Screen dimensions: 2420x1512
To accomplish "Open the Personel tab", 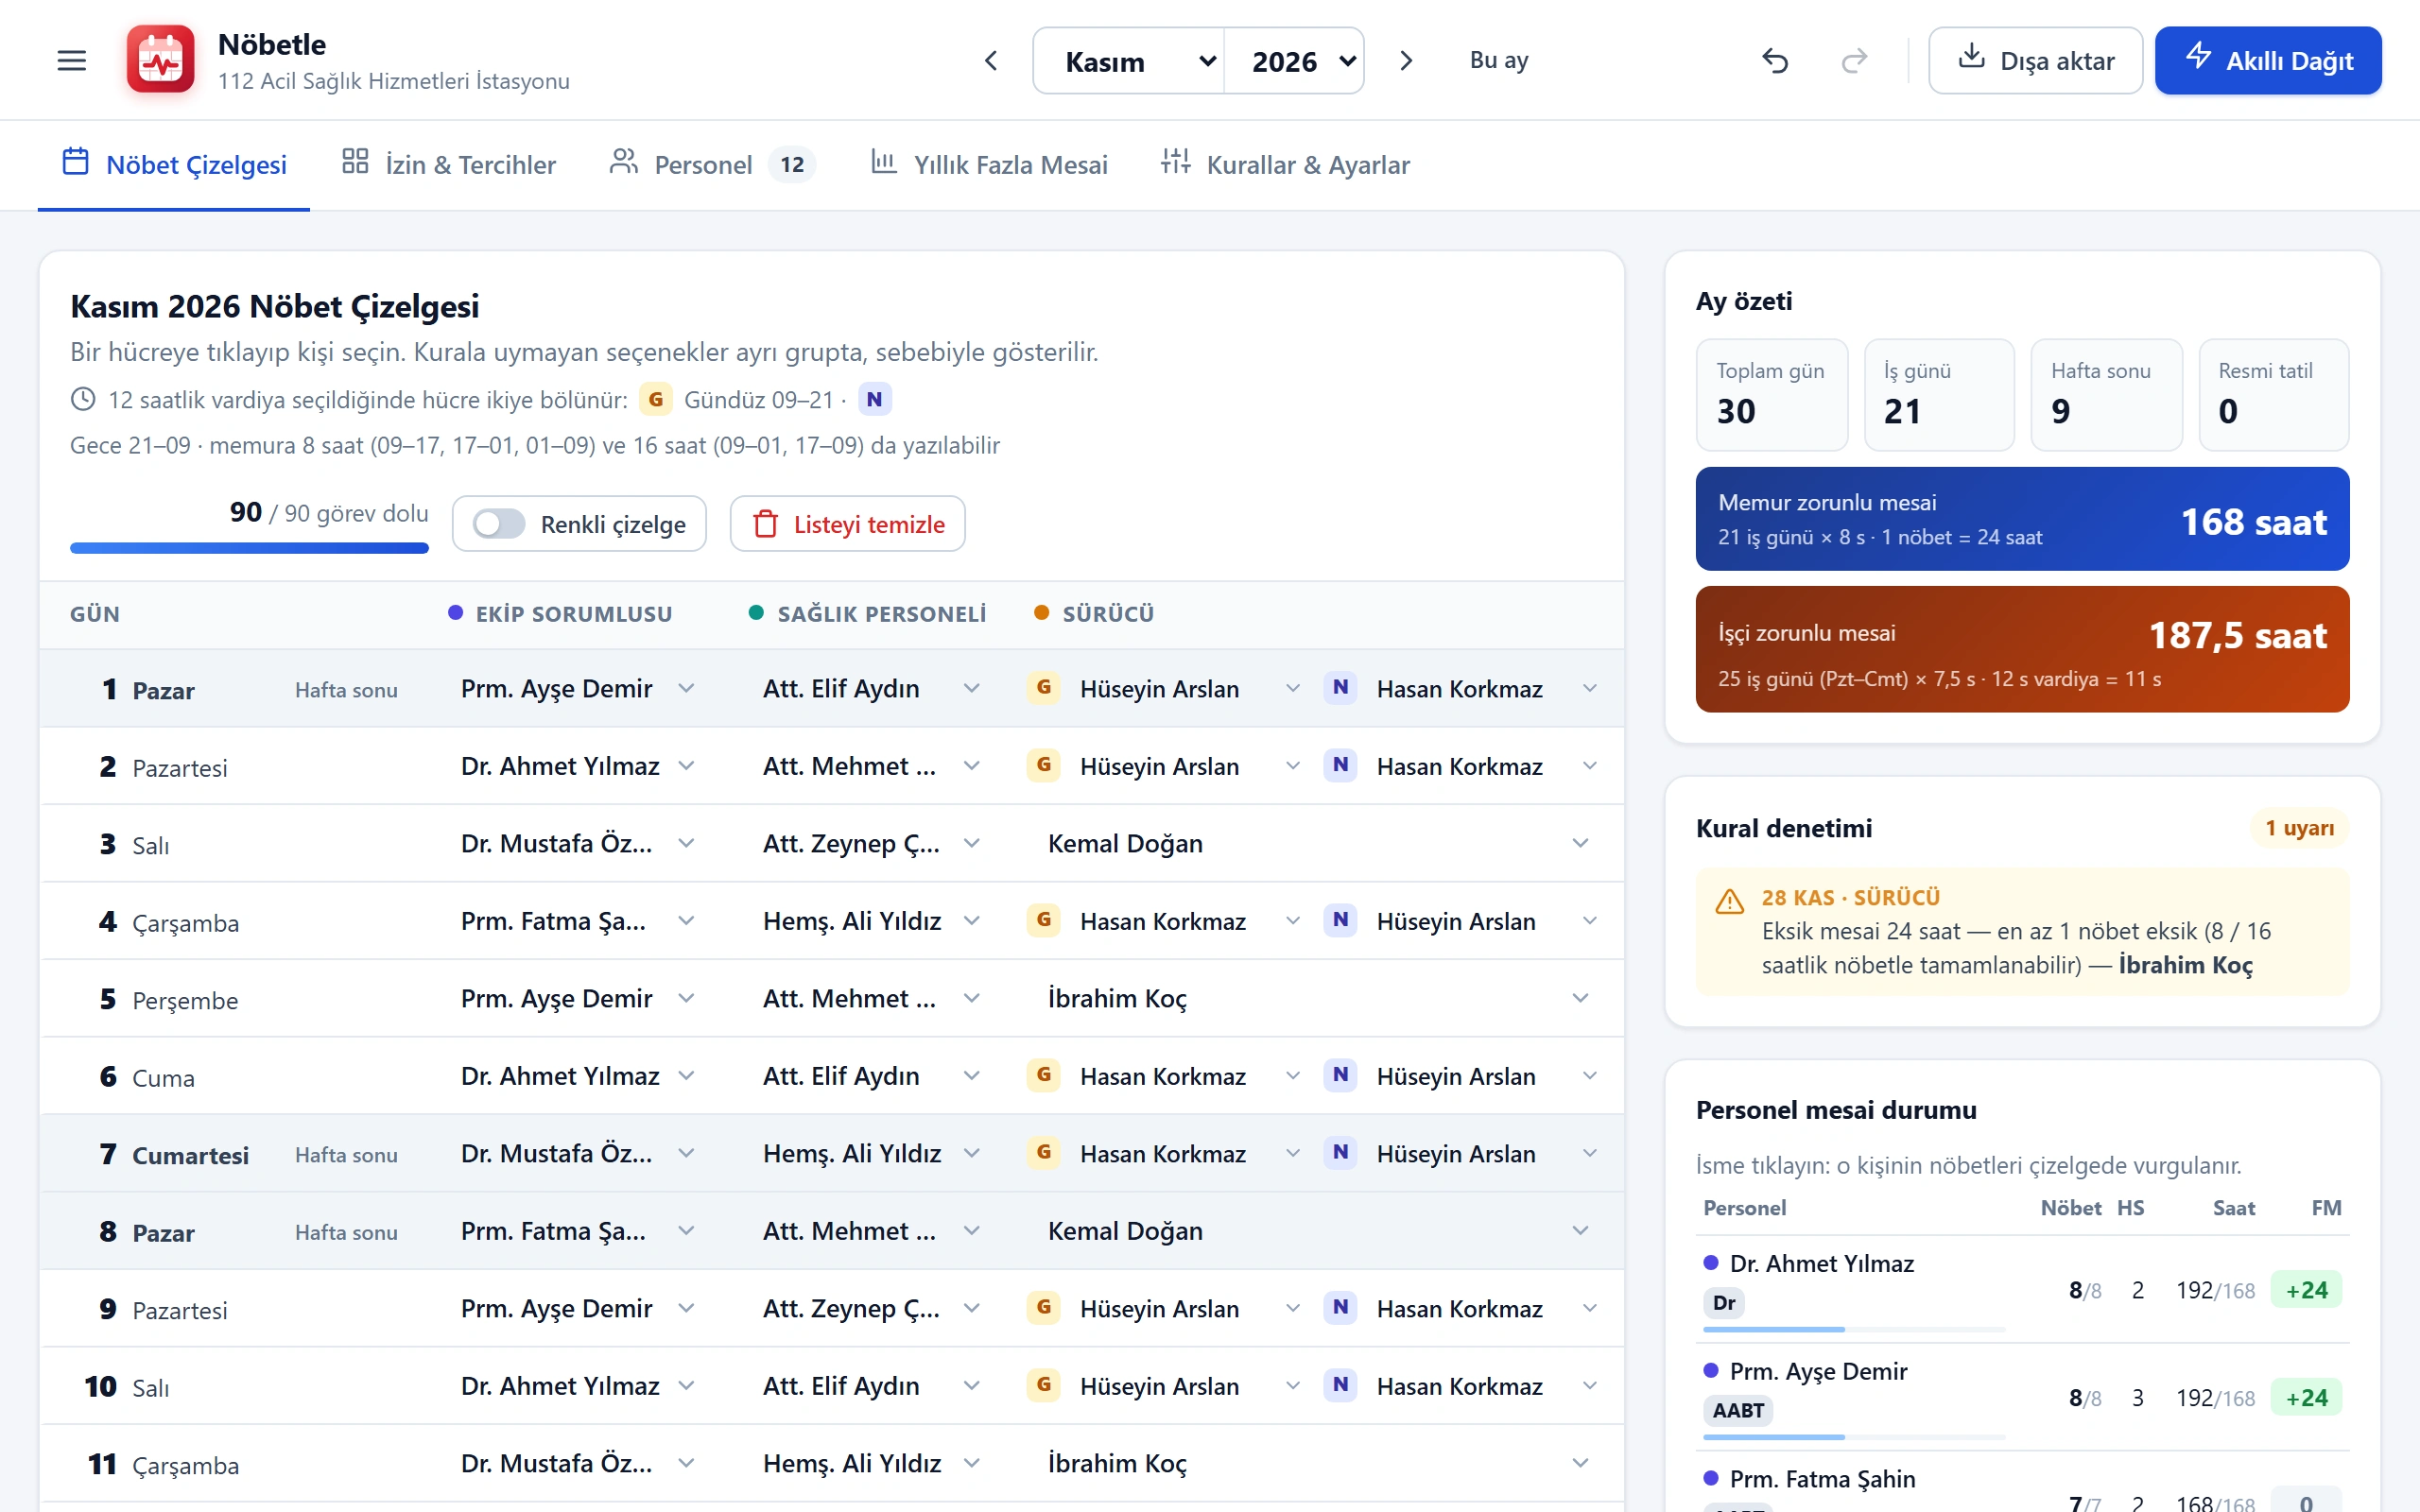I will pyautogui.click(x=712, y=164).
